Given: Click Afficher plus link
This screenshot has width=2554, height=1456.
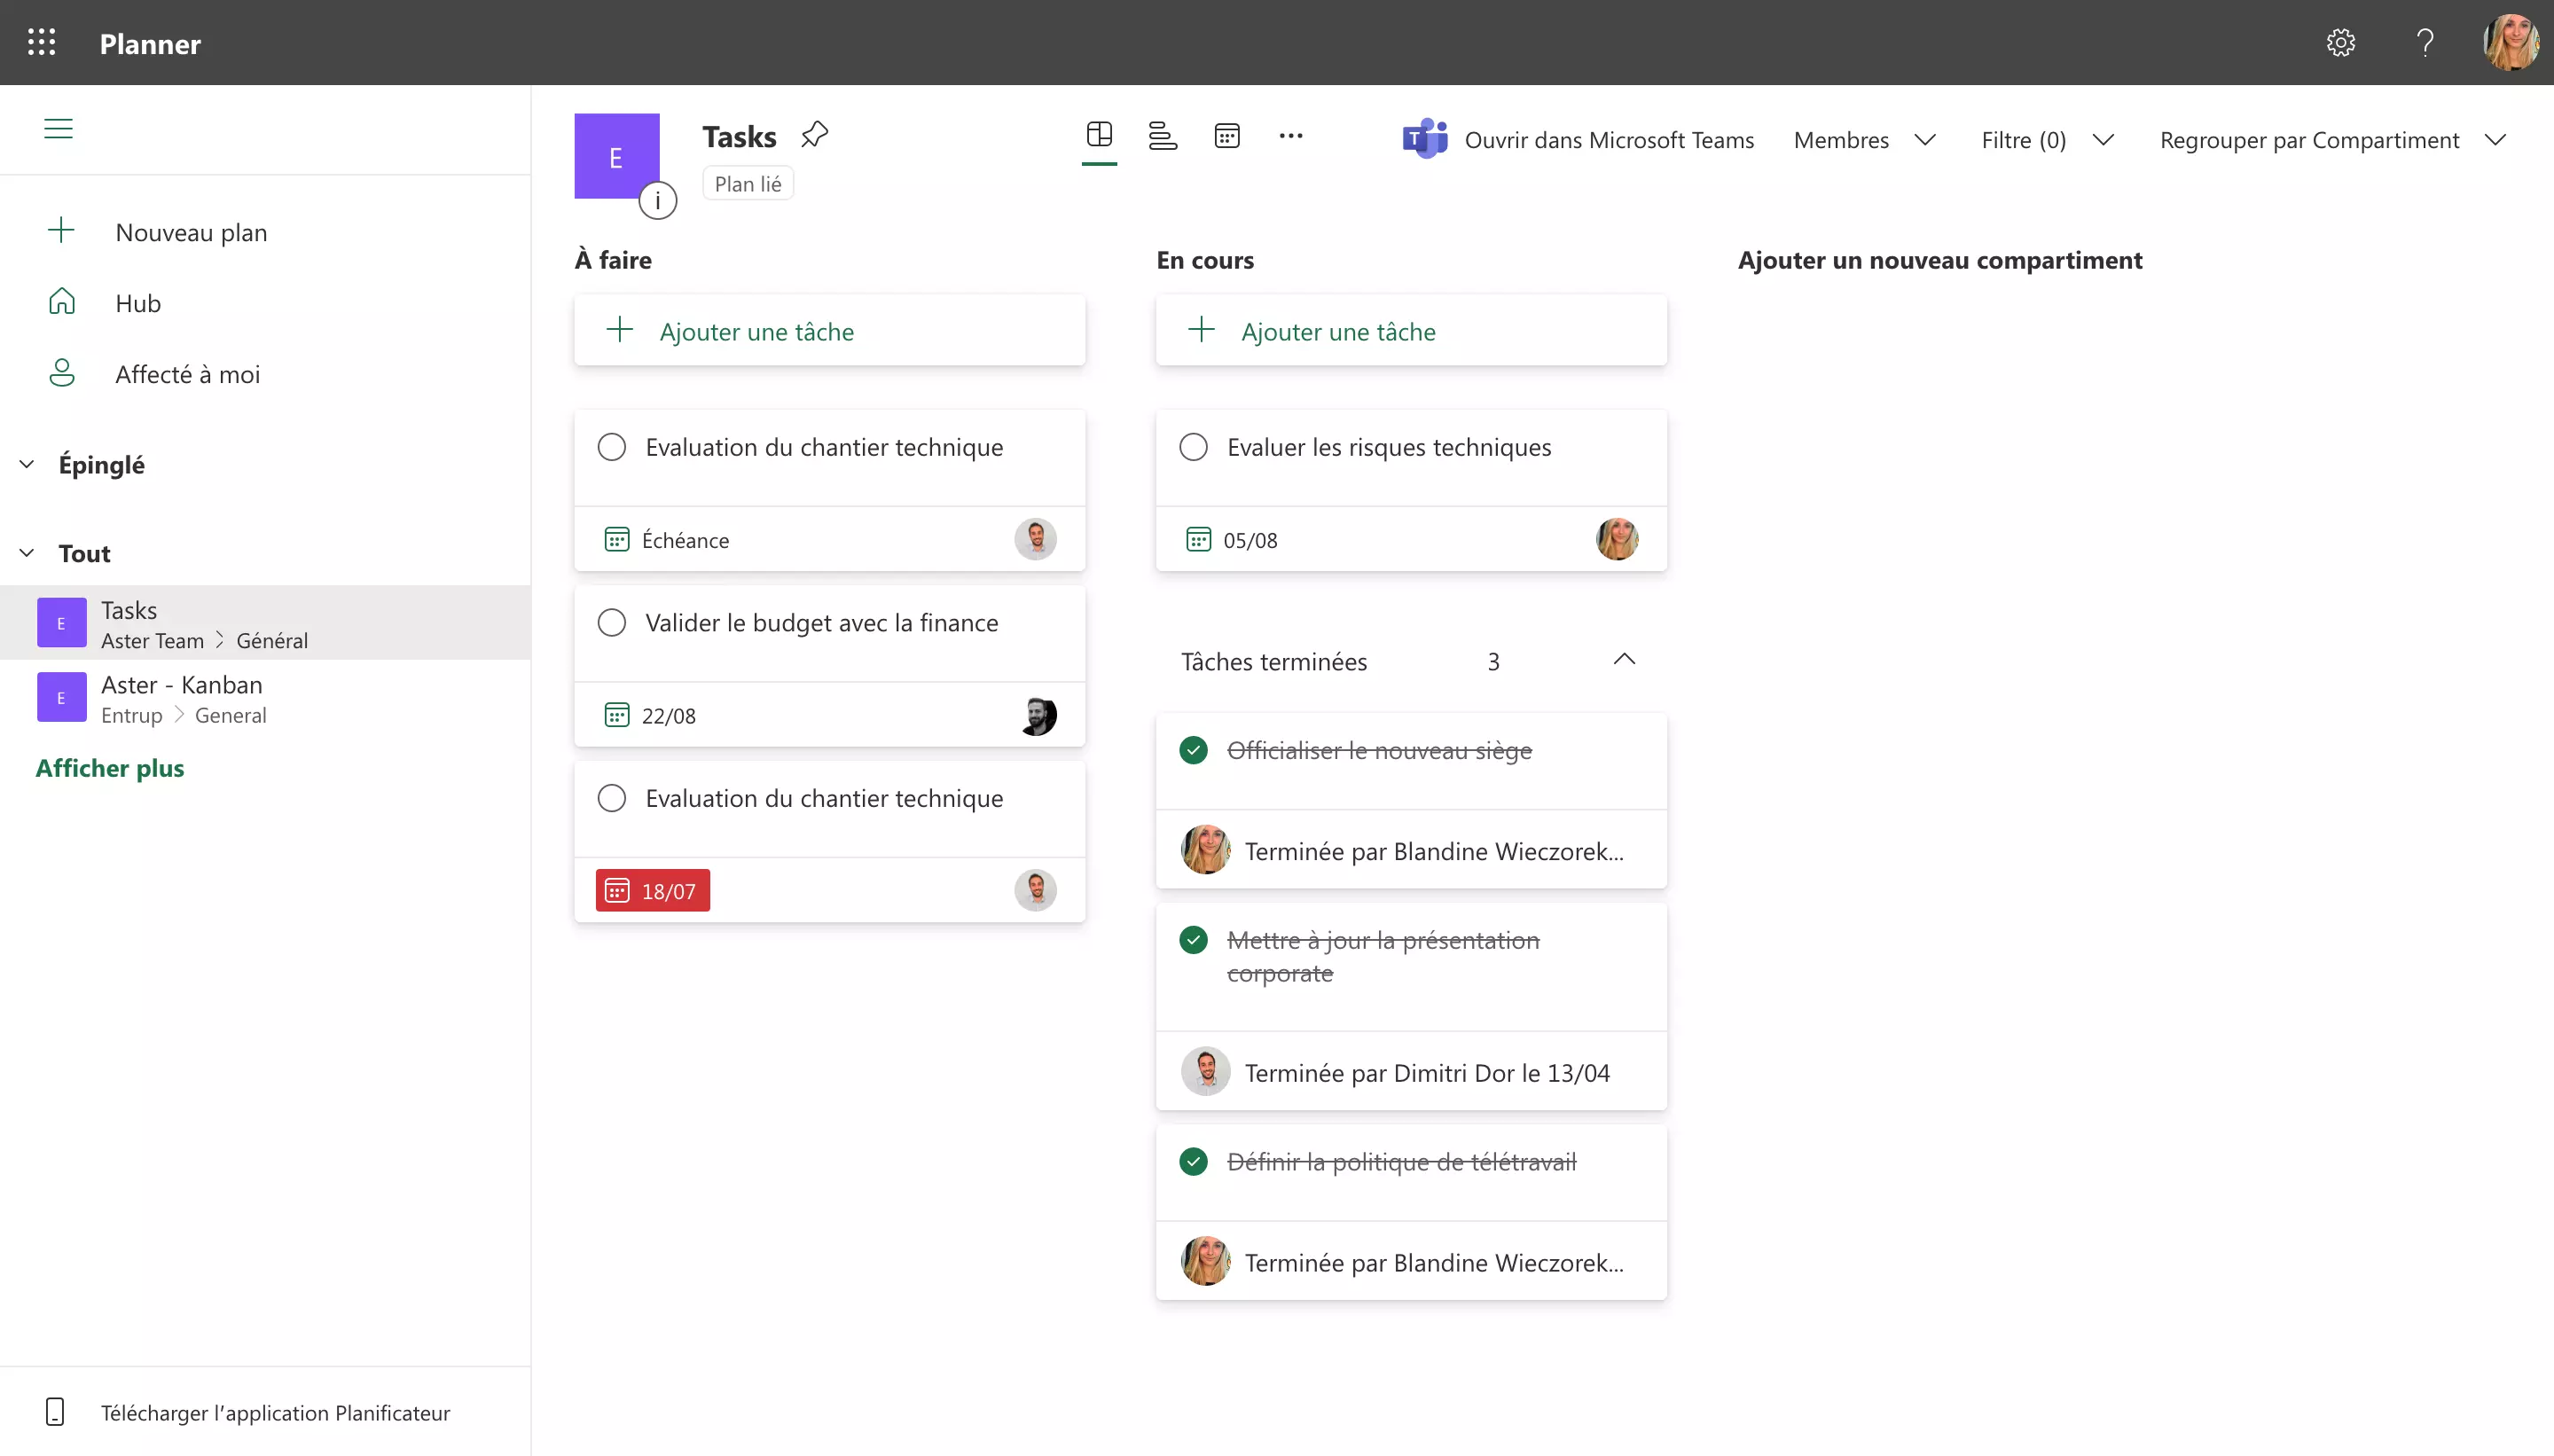Looking at the screenshot, I should point(110,768).
